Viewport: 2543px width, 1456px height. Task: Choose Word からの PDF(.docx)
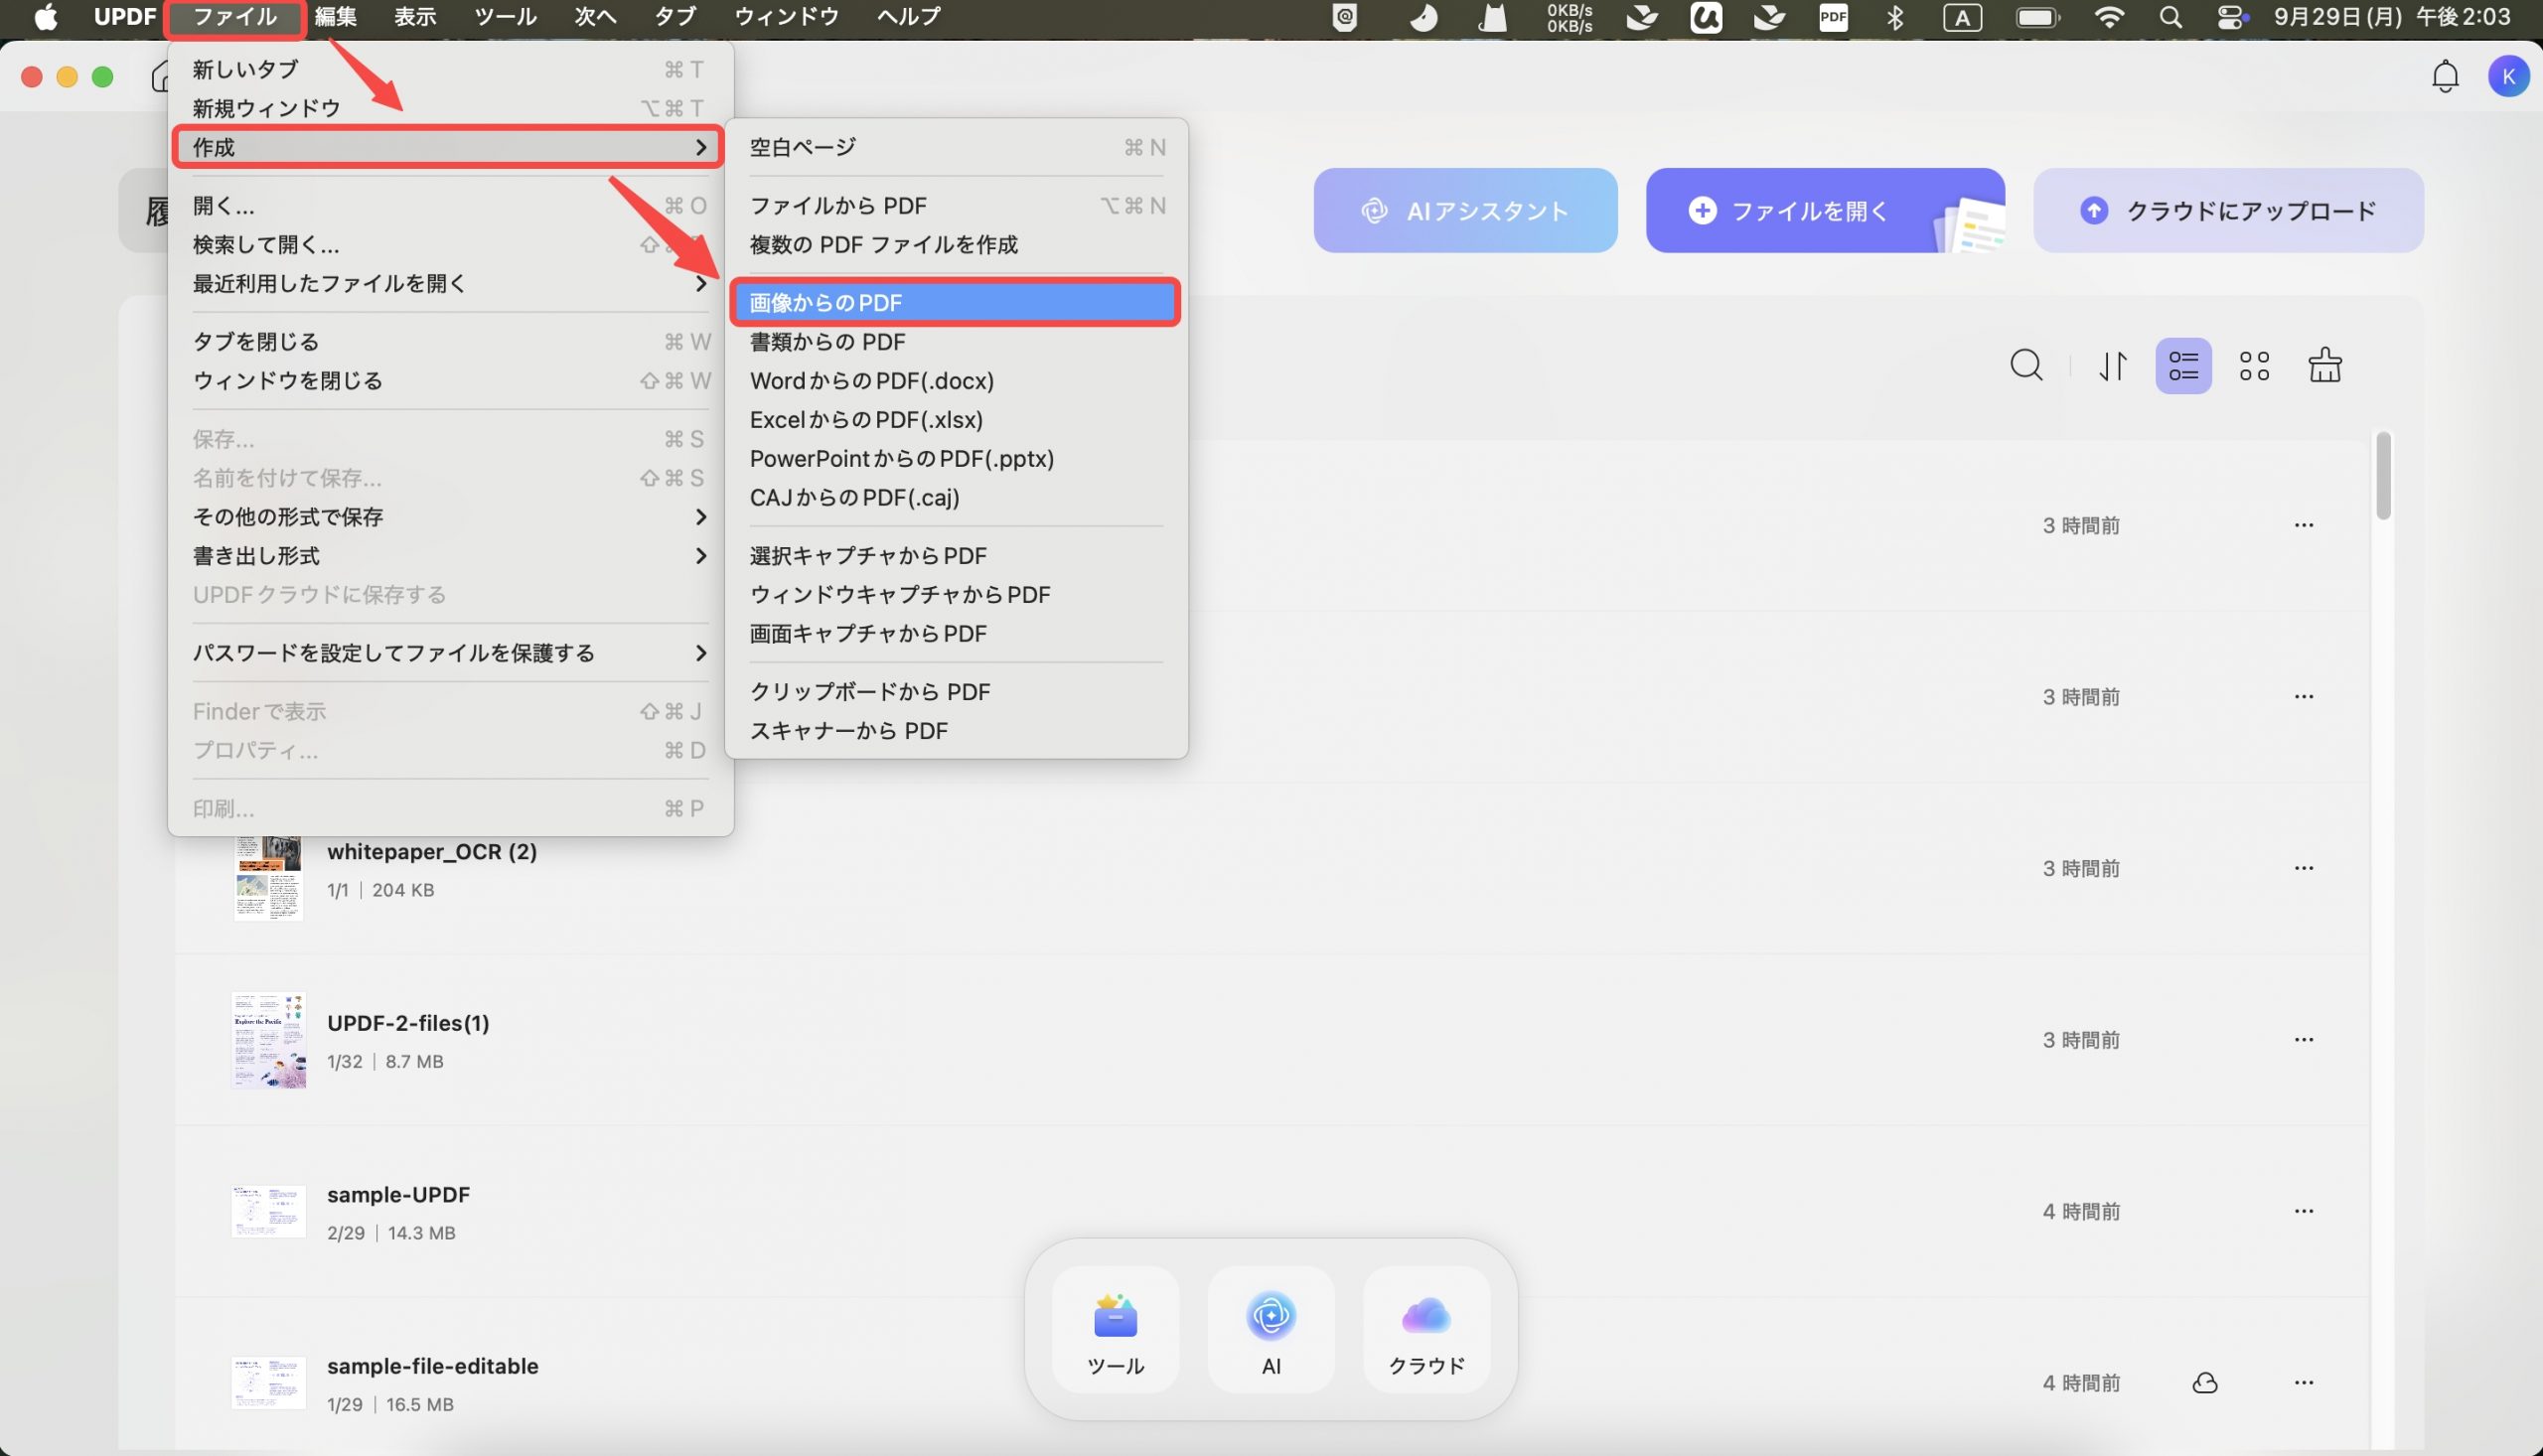(955, 380)
